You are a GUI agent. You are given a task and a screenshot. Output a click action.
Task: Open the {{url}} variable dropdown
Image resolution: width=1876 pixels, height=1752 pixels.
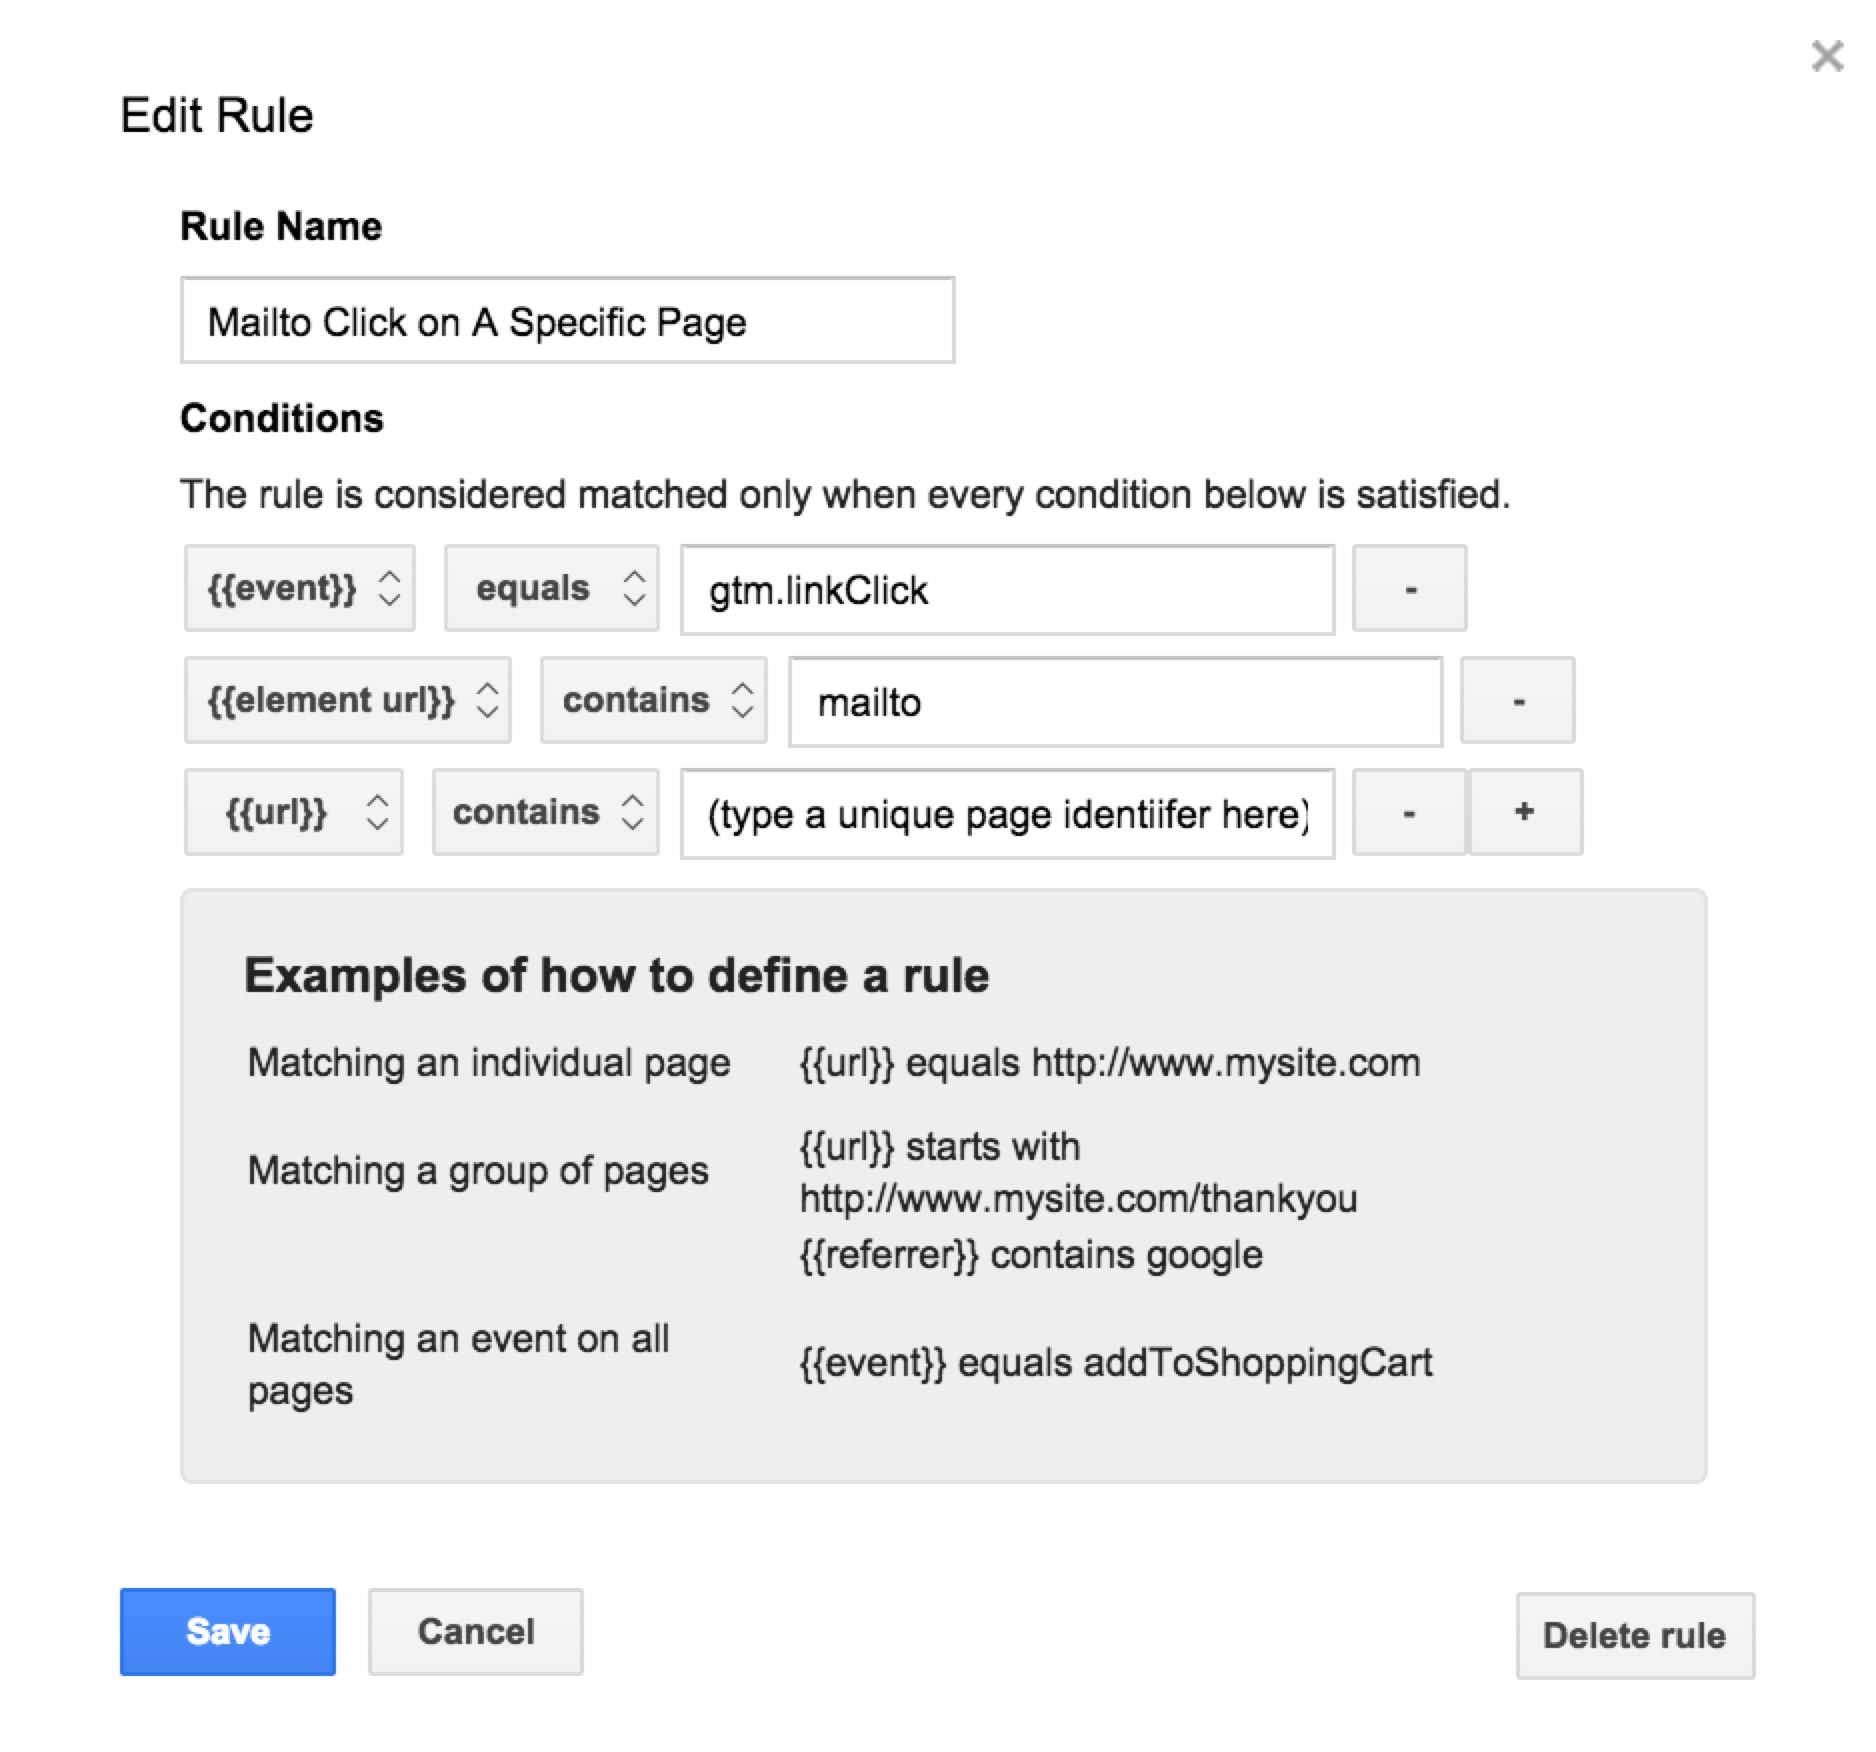click(x=294, y=813)
